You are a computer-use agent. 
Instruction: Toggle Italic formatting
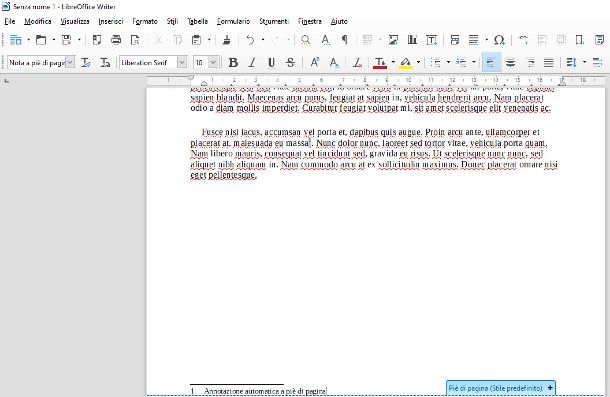[x=252, y=62]
